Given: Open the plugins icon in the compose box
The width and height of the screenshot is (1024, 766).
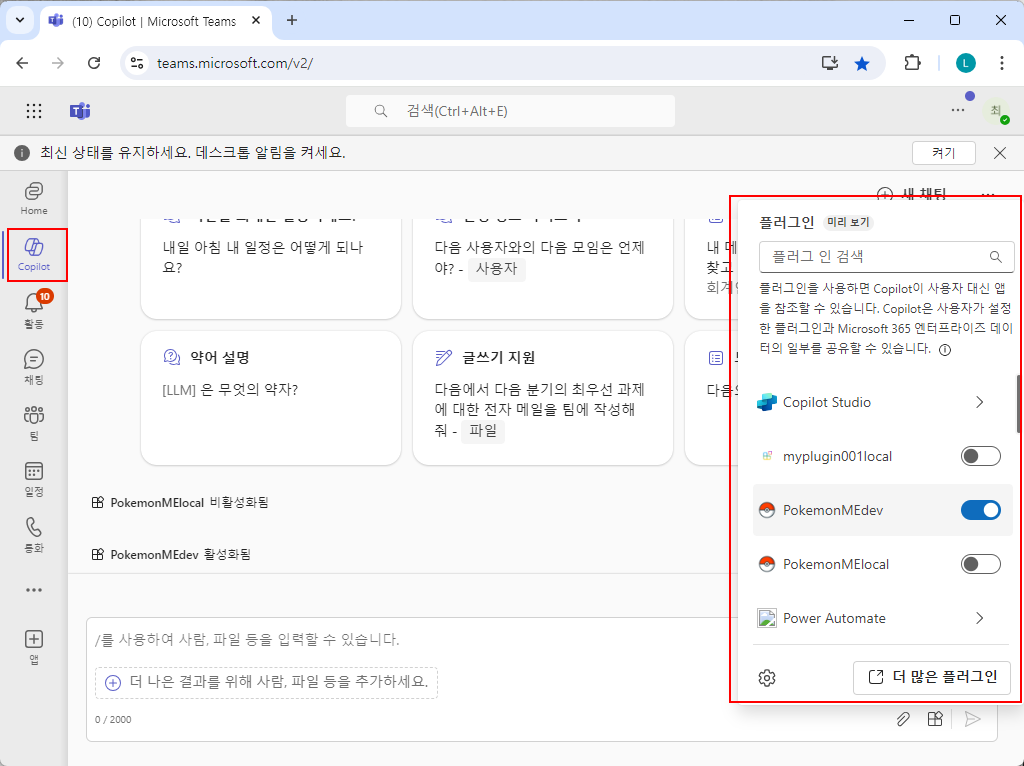Looking at the screenshot, I should coord(935,719).
